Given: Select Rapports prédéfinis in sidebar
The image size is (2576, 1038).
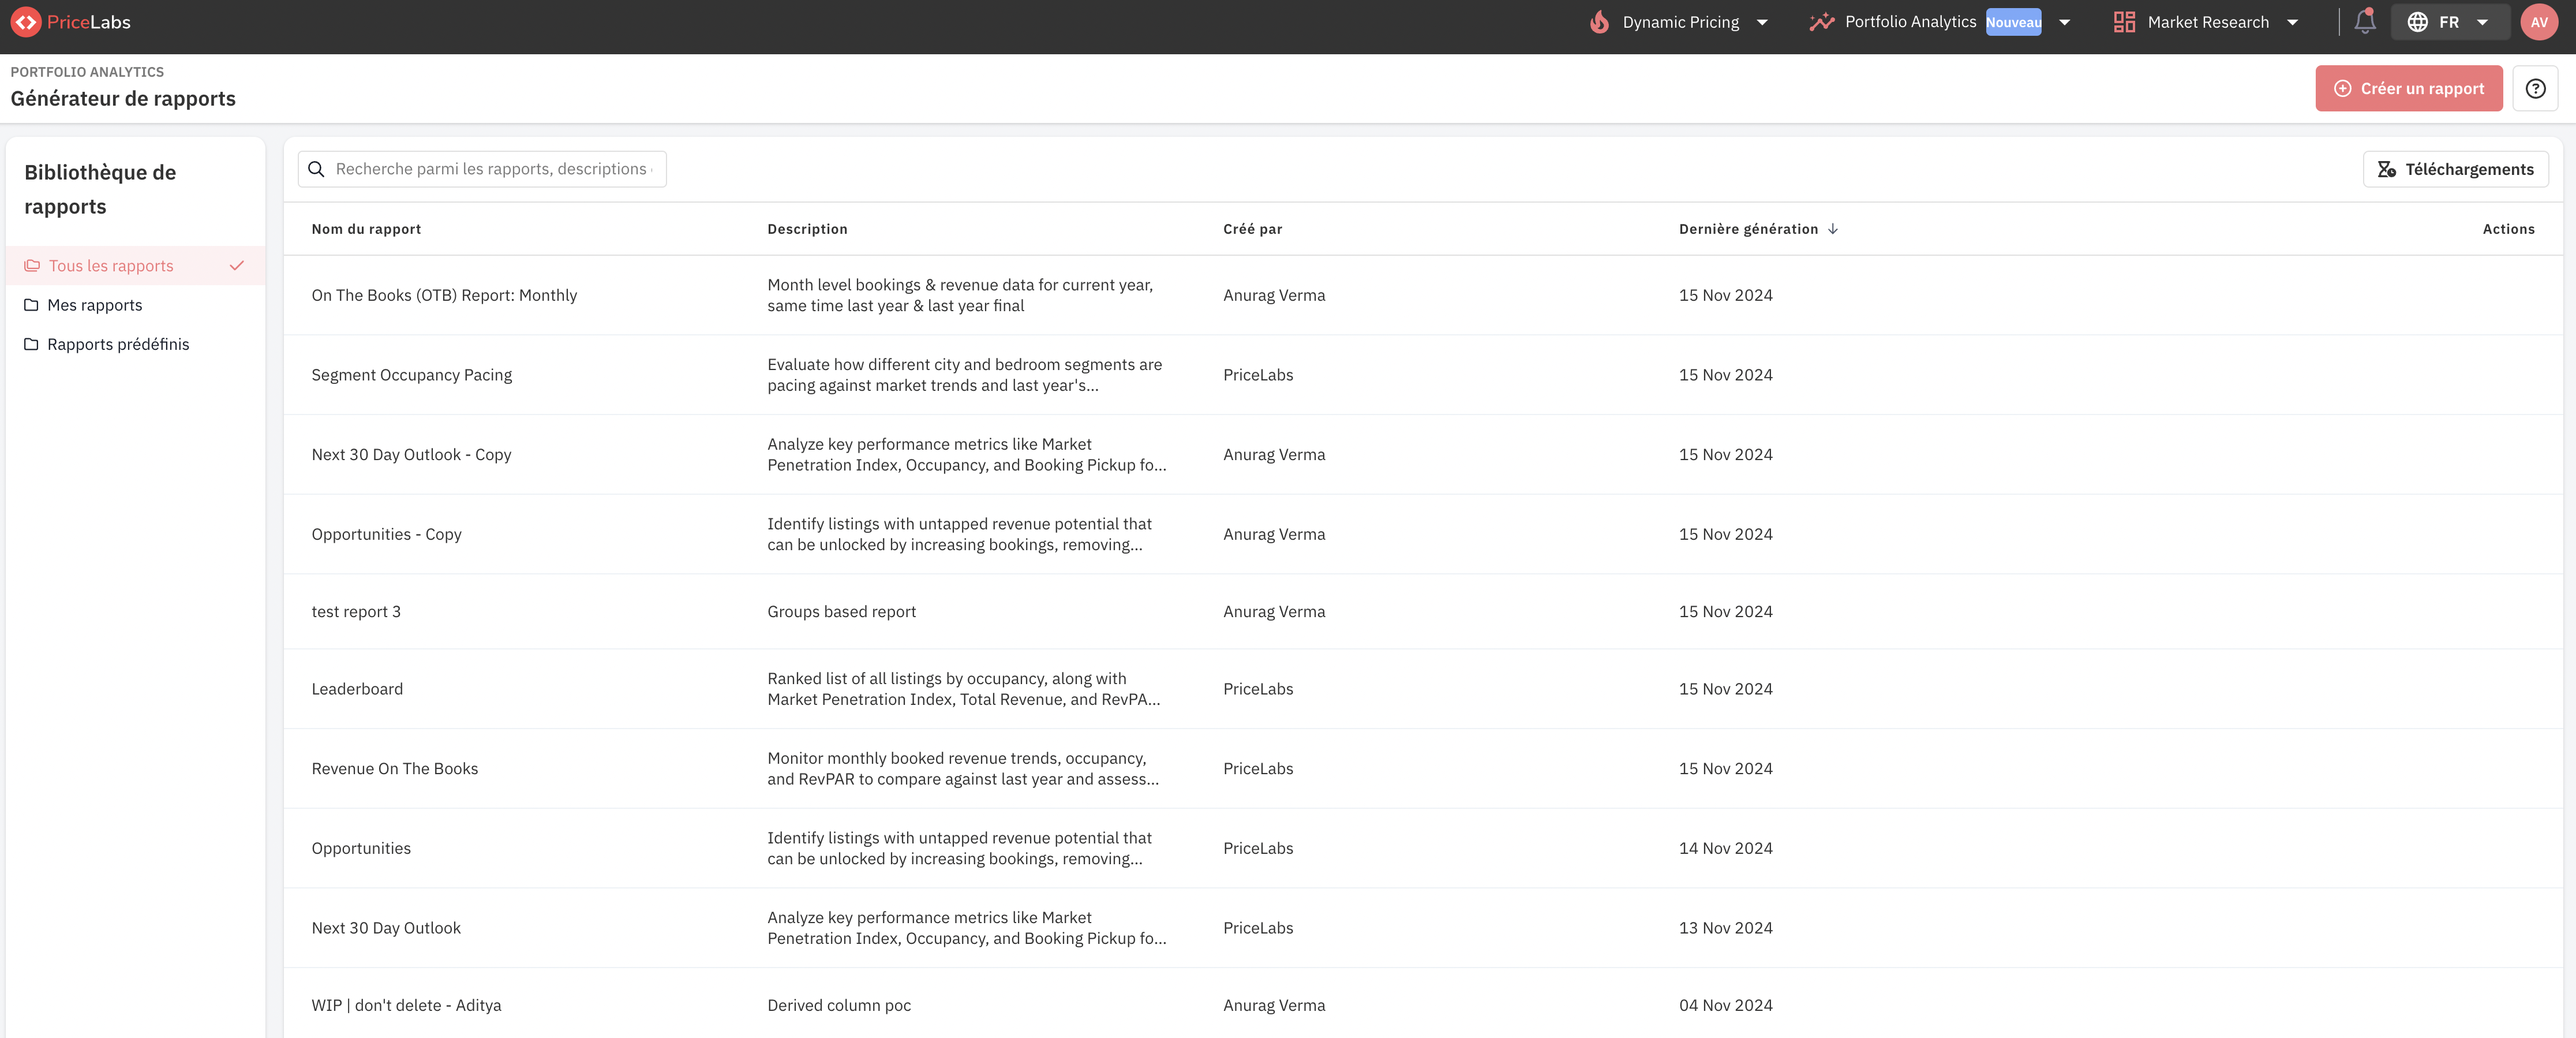Looking at the screenshot, I should tap(135, 344).
